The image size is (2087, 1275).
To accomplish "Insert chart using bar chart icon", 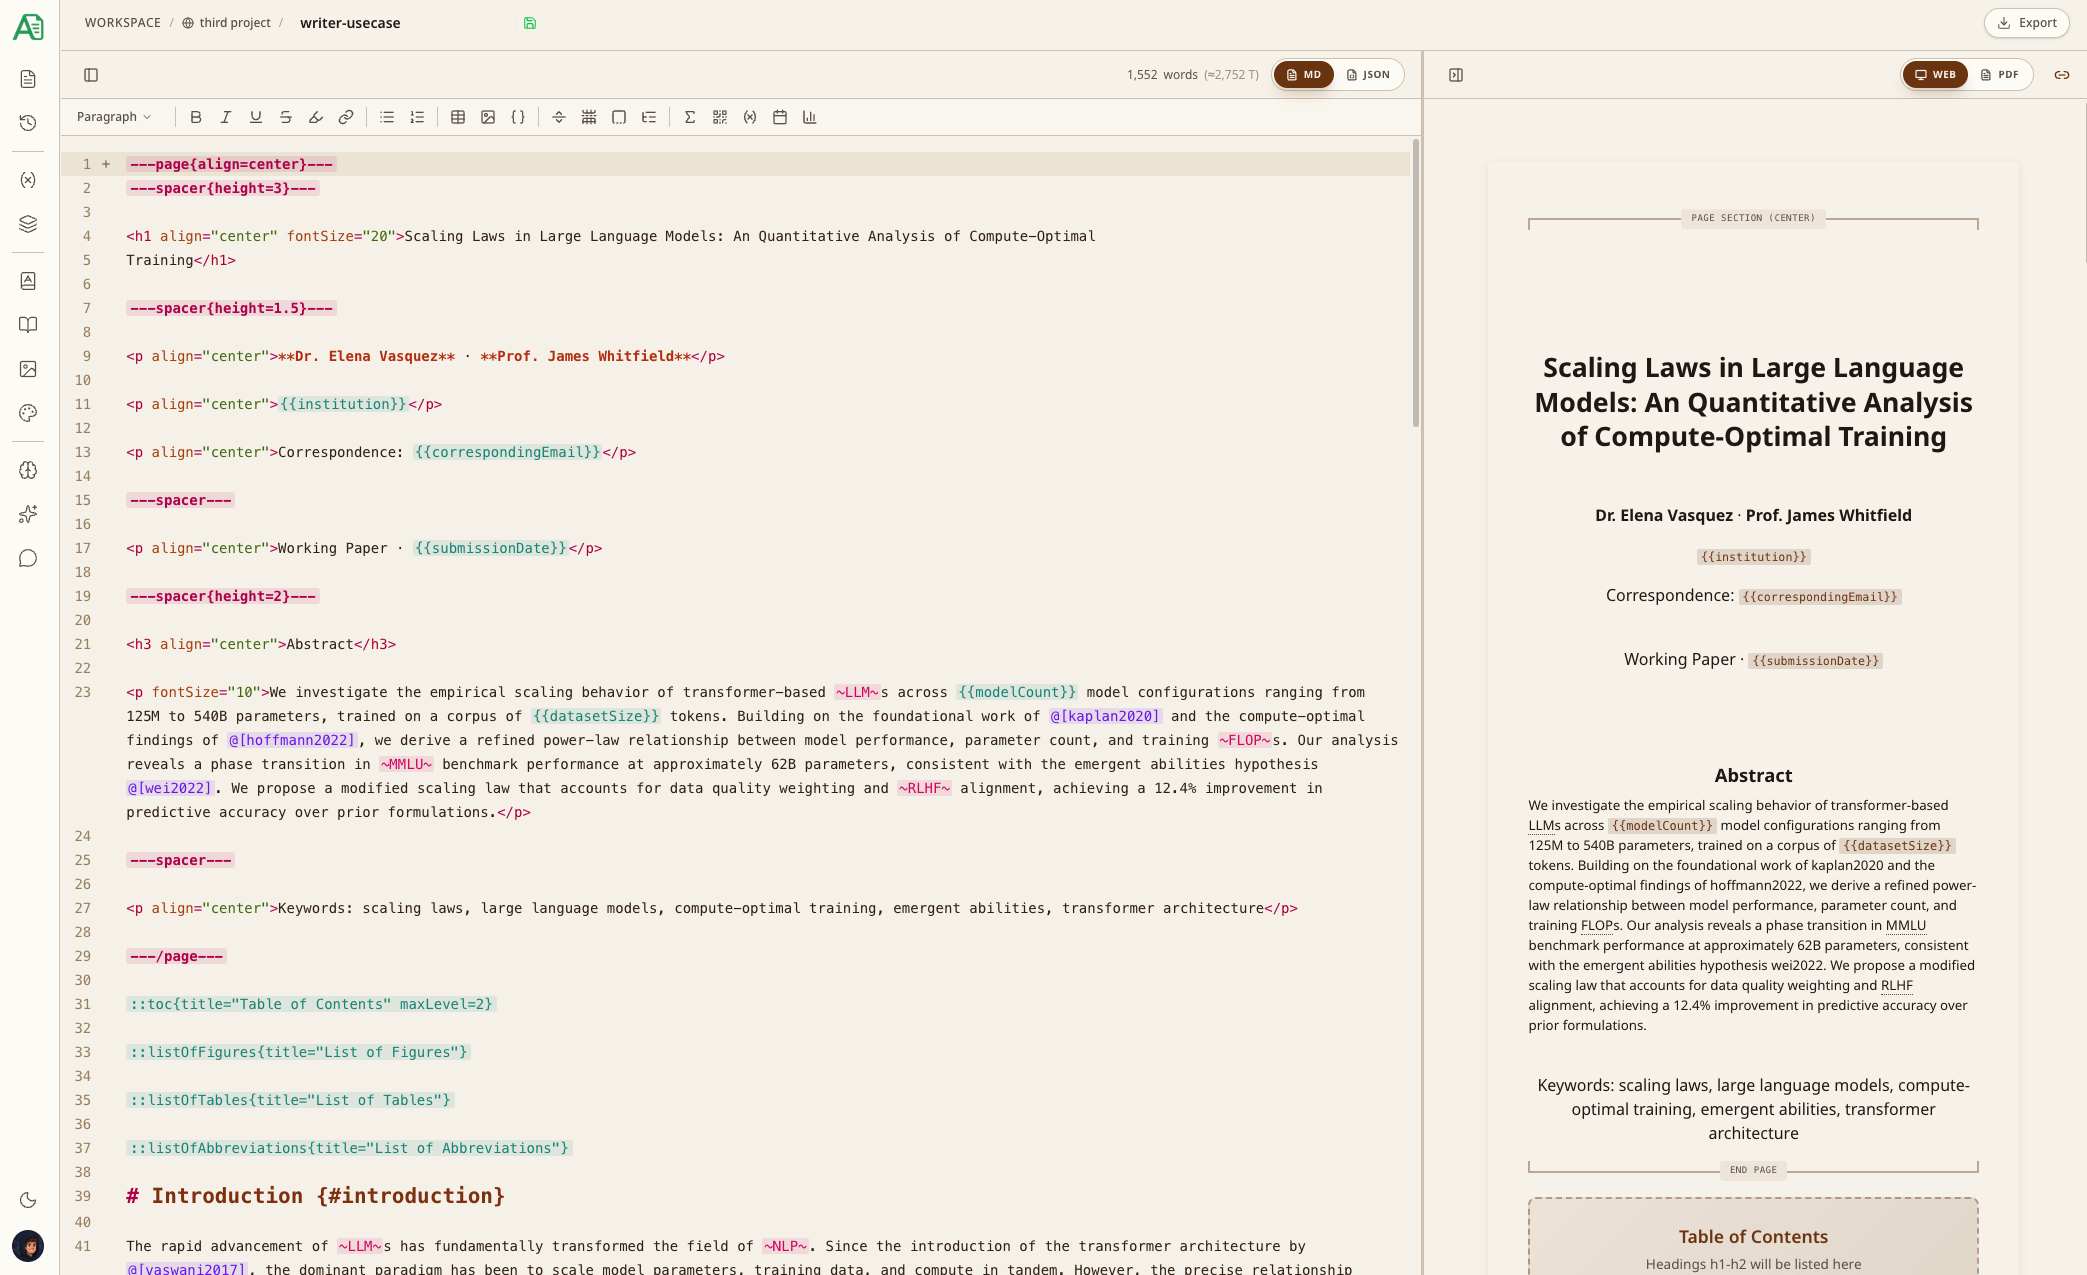I will 810,117.
